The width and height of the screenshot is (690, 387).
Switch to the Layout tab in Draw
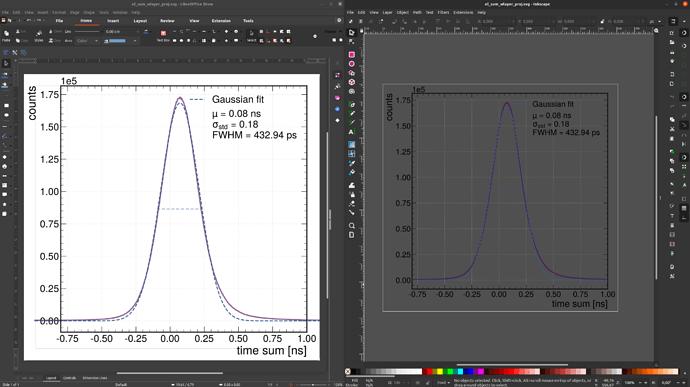[140, 21]
